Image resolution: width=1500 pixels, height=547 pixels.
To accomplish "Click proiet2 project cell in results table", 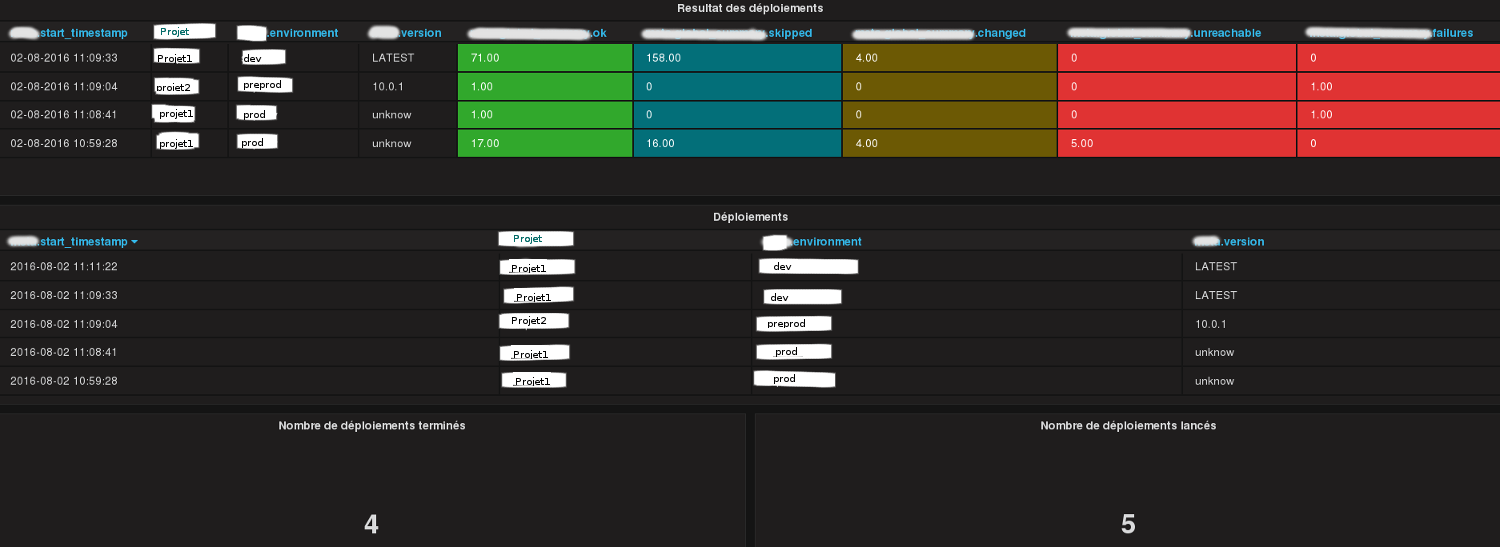I will tap(176, 87).
